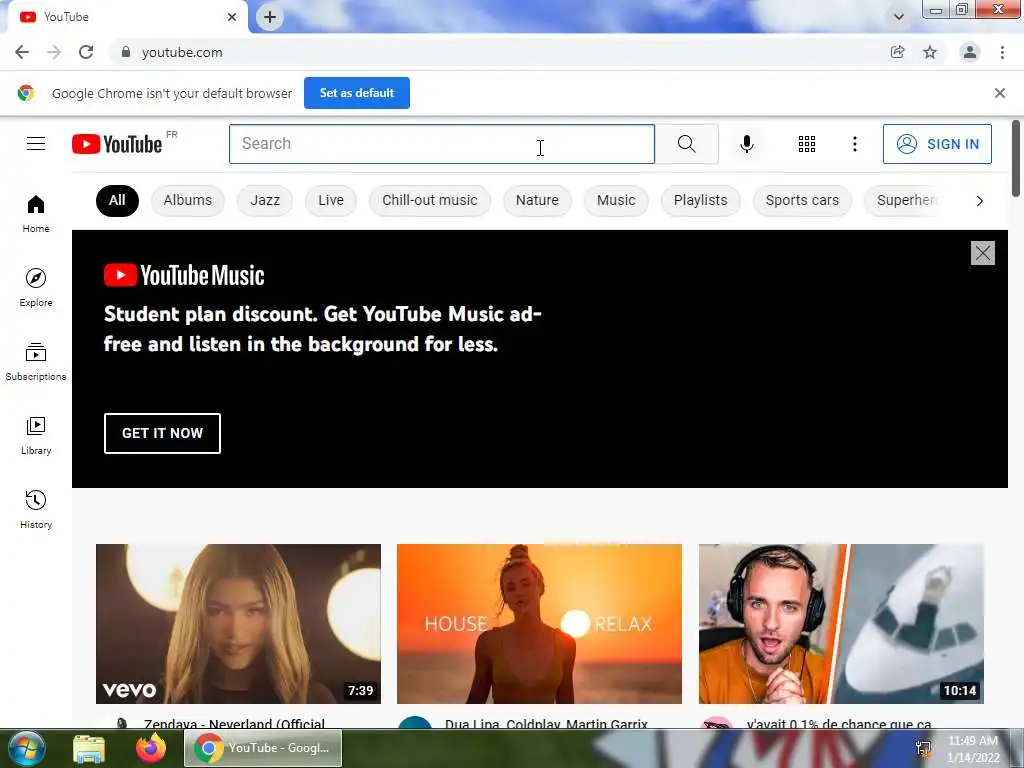This screenshot has width=1024, height=768.
Task: Open YouTube settings three-dot menu
Action: (854, 144)
